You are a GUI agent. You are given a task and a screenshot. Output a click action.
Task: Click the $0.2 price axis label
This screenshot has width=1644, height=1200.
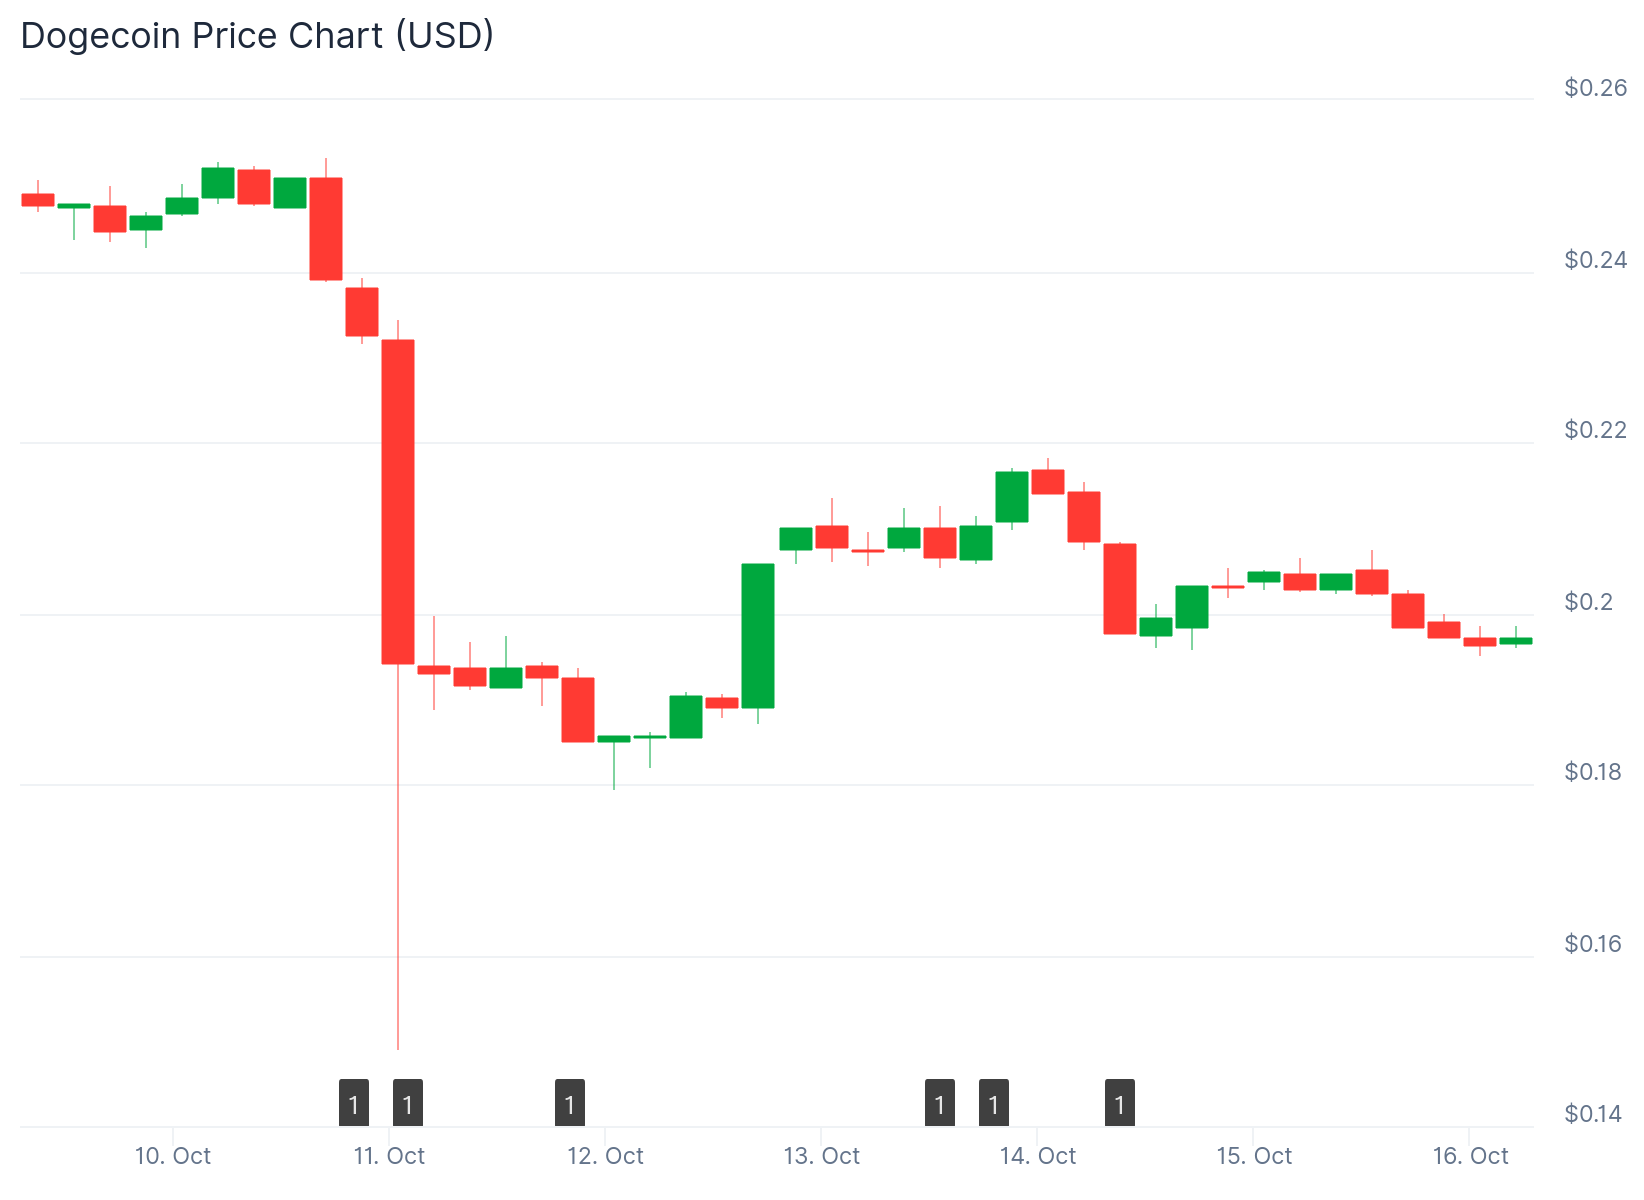click(x=1589, y=602)
